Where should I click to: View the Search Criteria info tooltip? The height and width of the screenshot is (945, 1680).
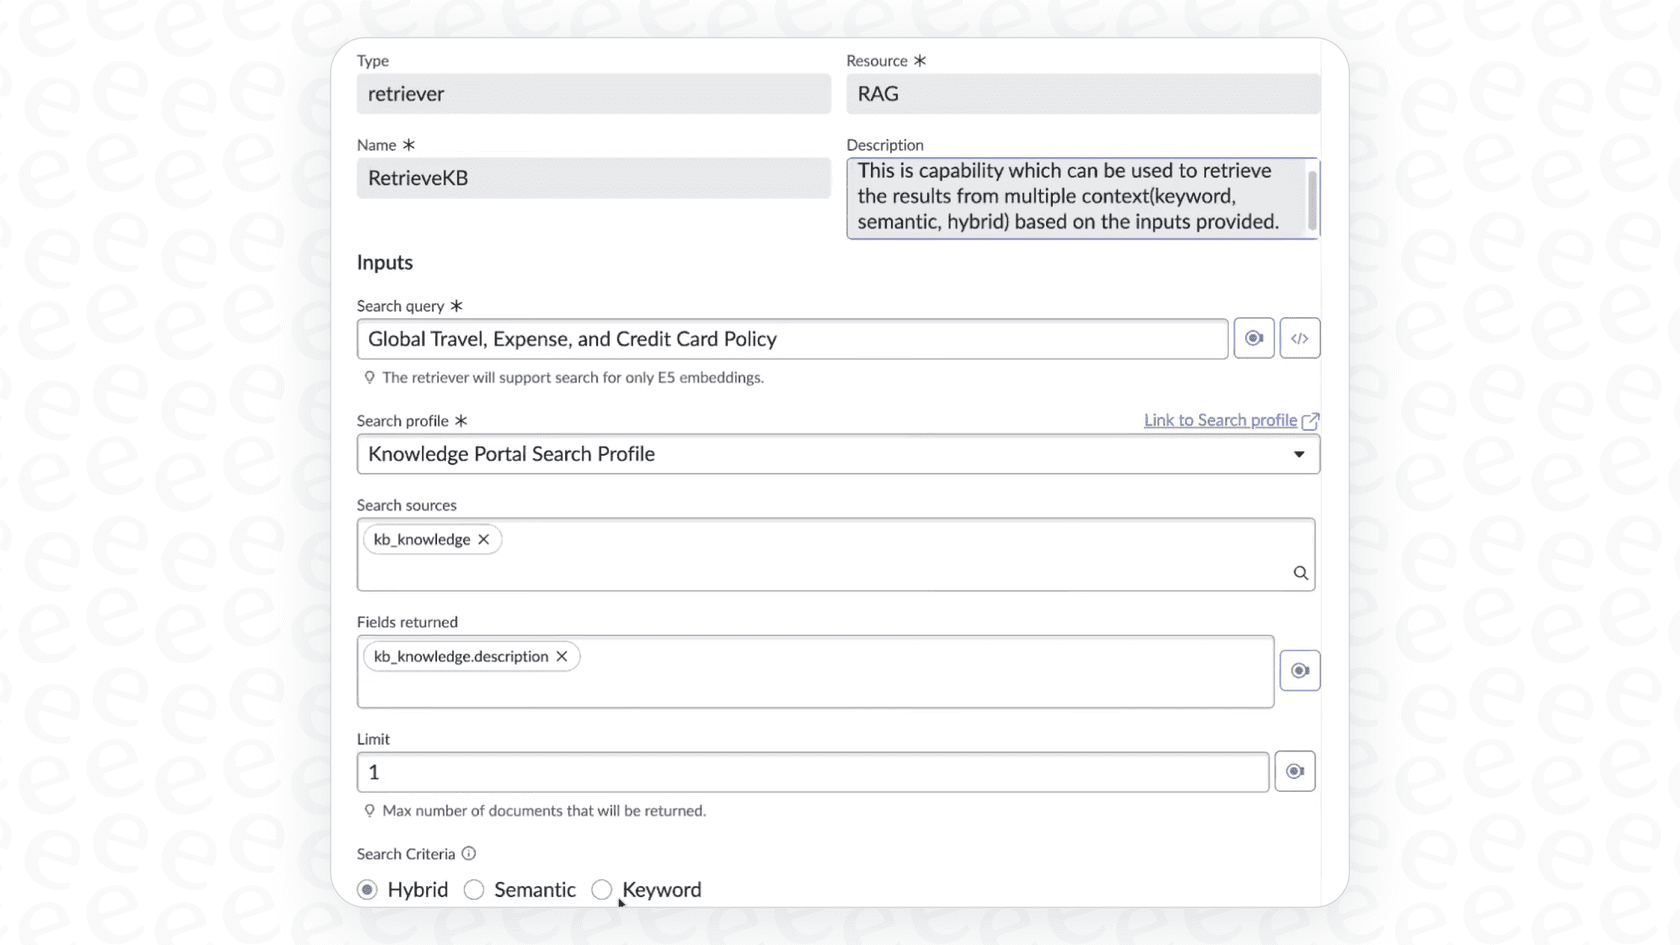(468, 854)
